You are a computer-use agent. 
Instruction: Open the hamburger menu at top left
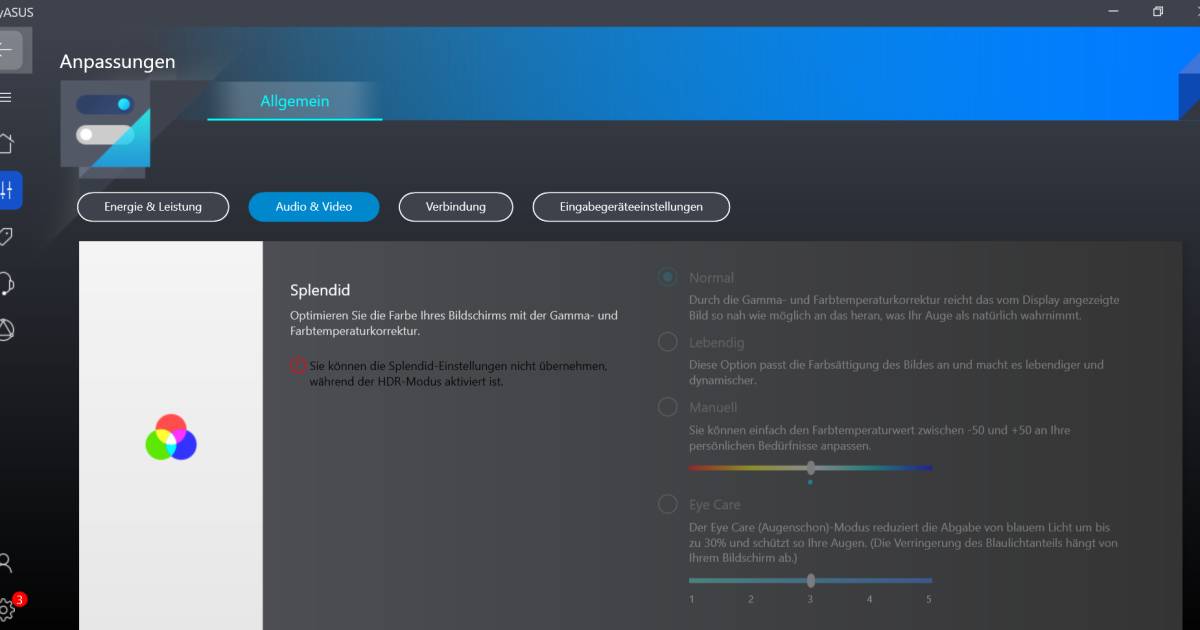[9, 97]
